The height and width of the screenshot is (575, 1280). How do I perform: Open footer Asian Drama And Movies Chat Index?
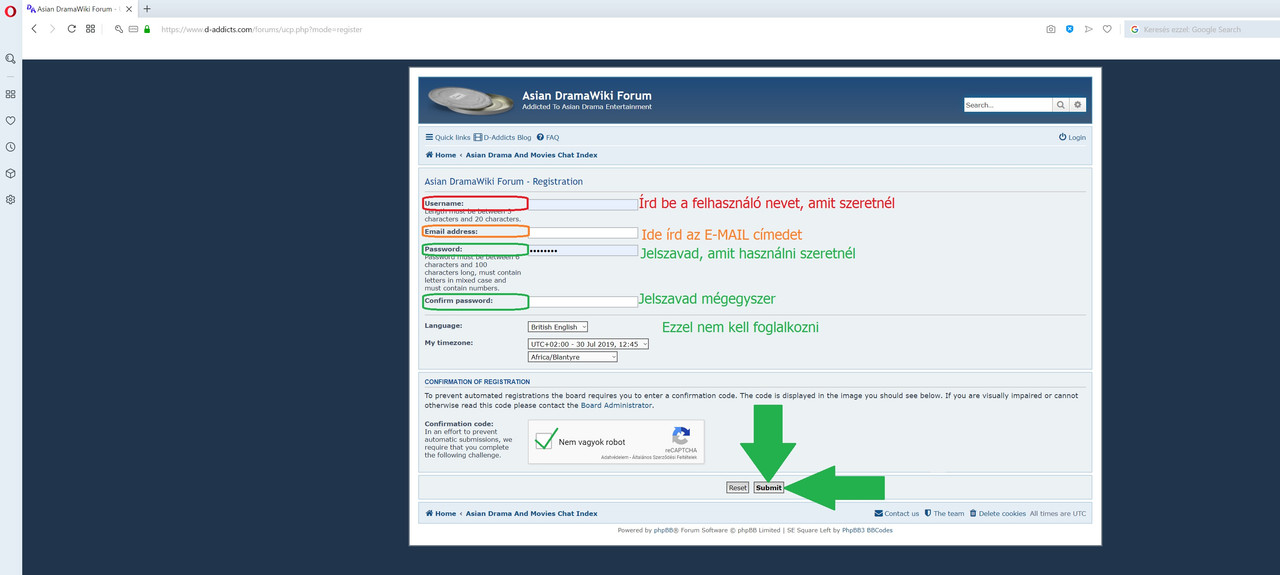click(531, 514)
